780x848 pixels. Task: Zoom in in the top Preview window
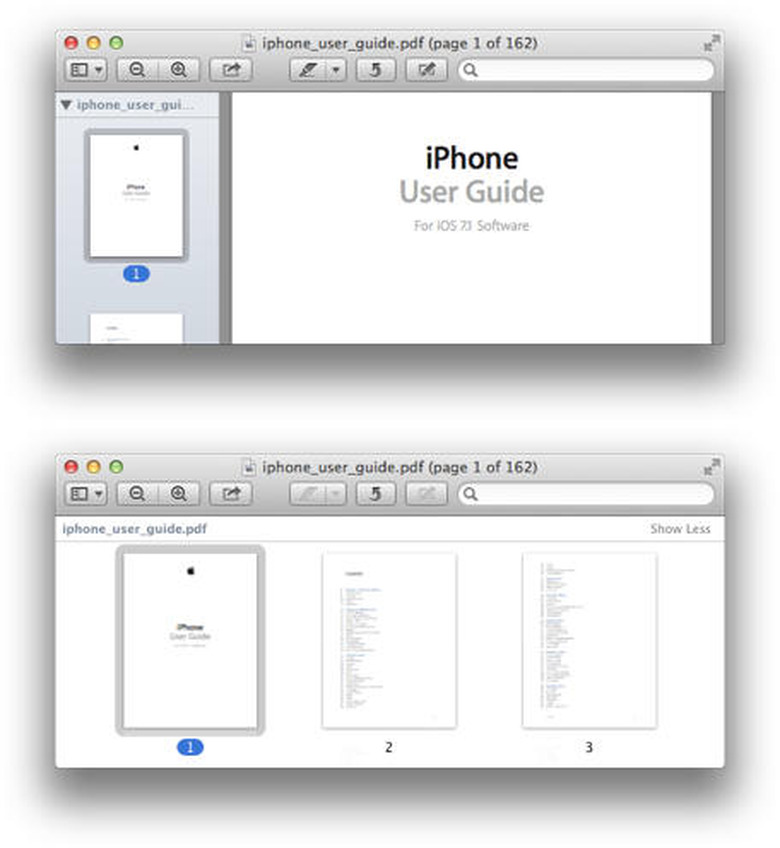pos(179,70)
